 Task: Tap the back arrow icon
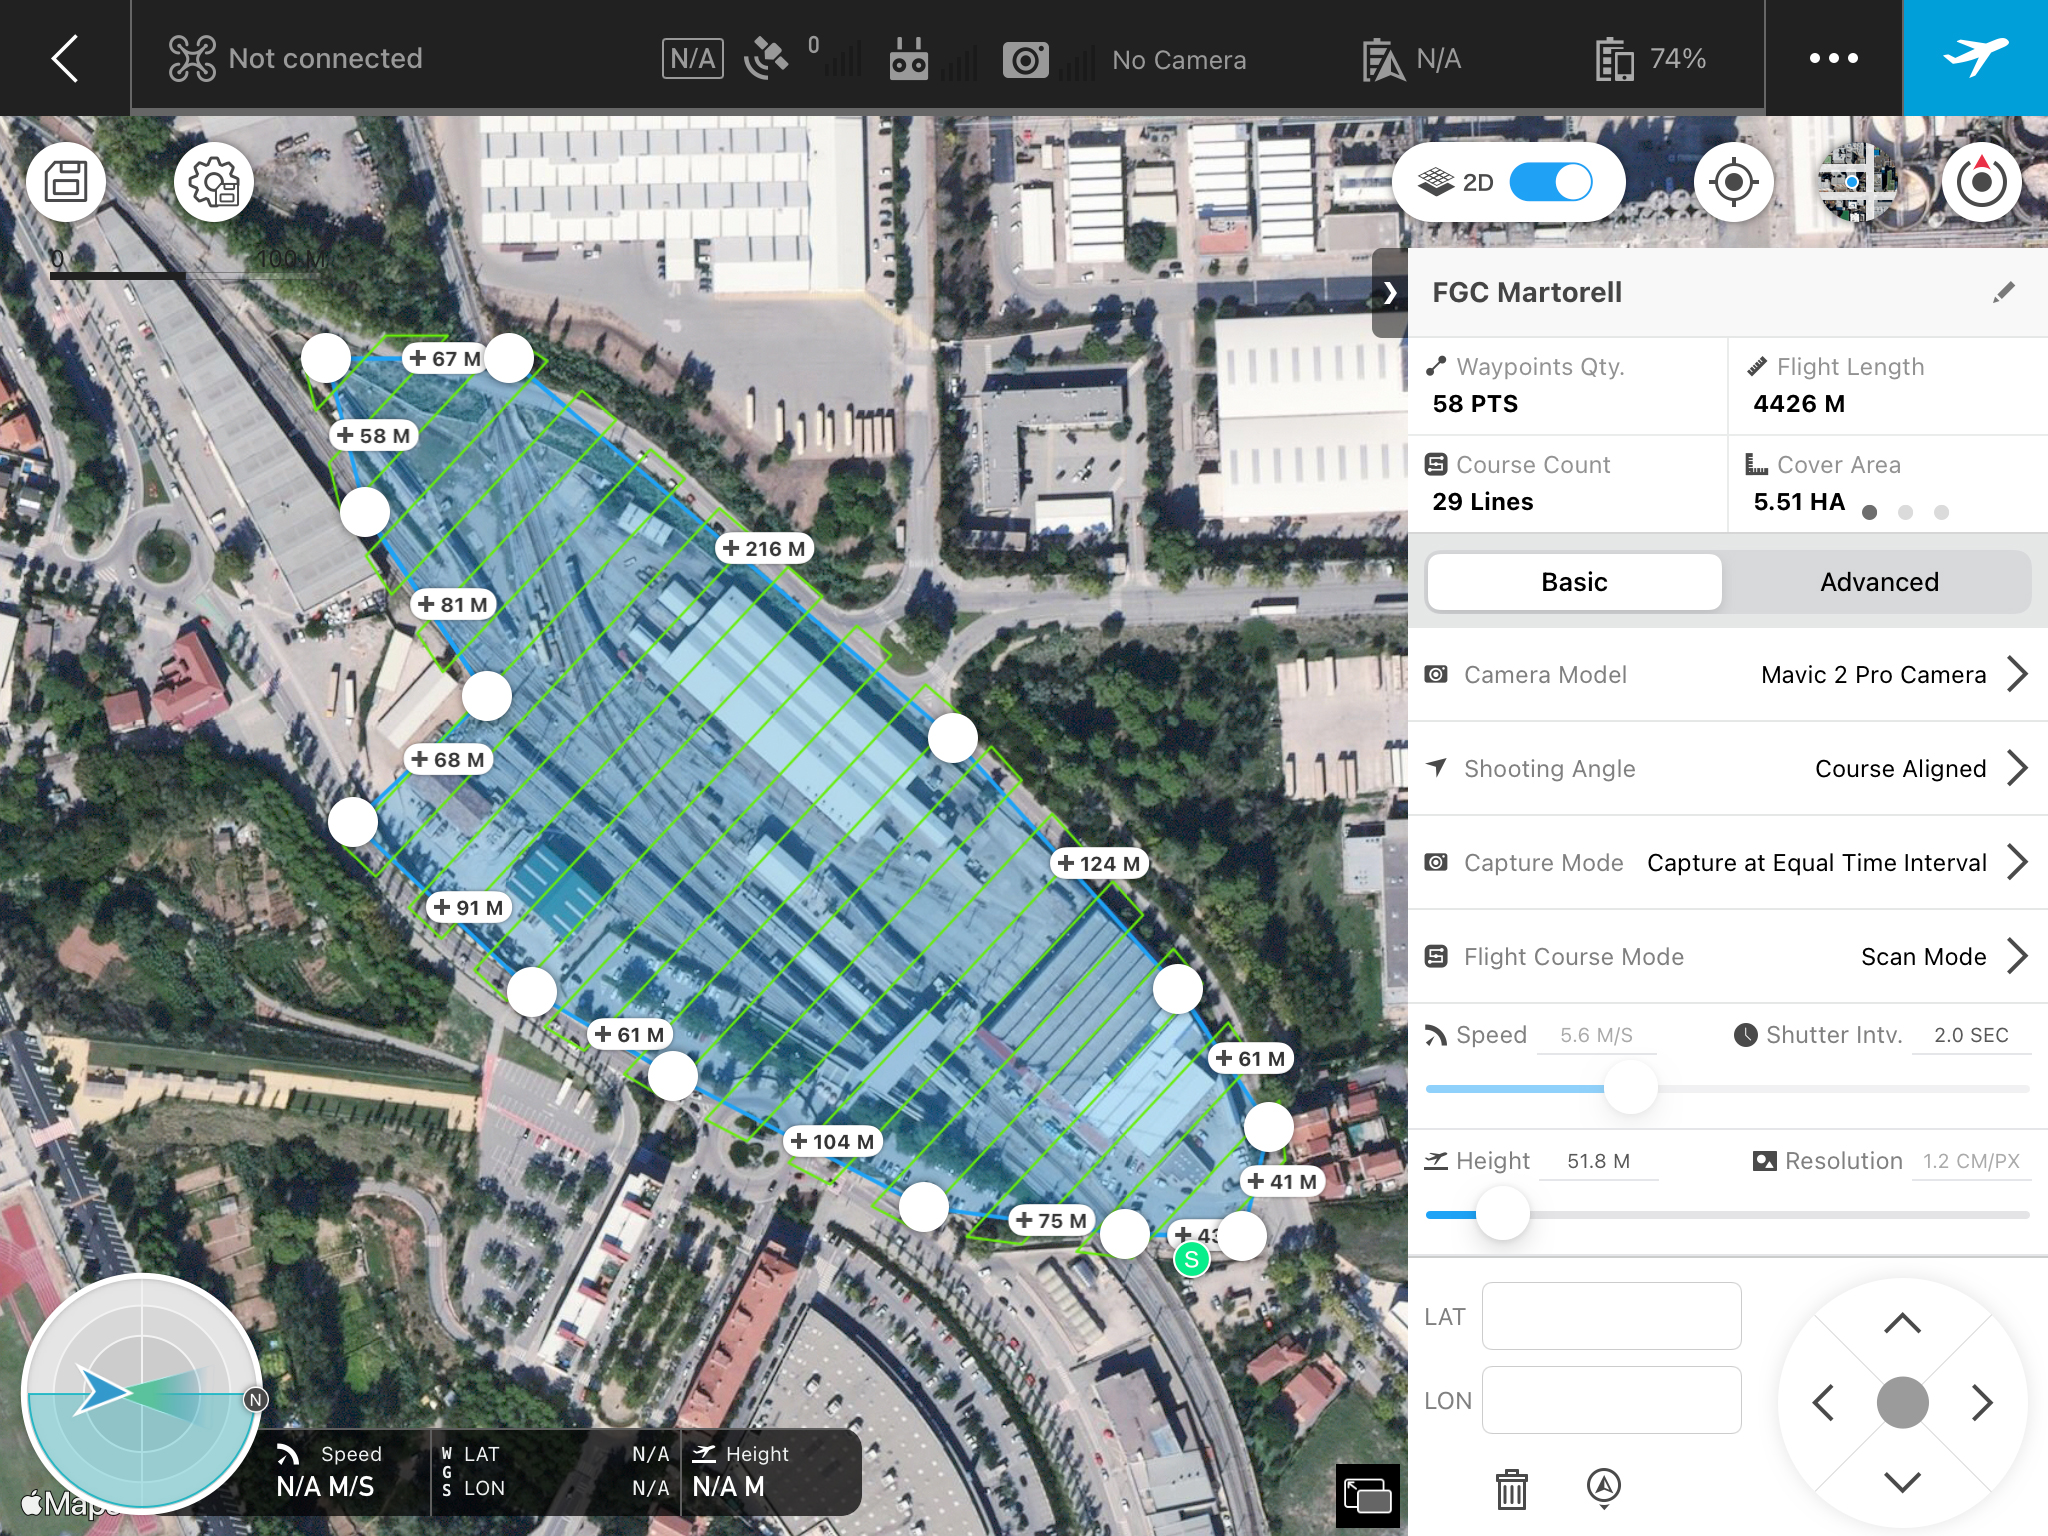point(65,58)
